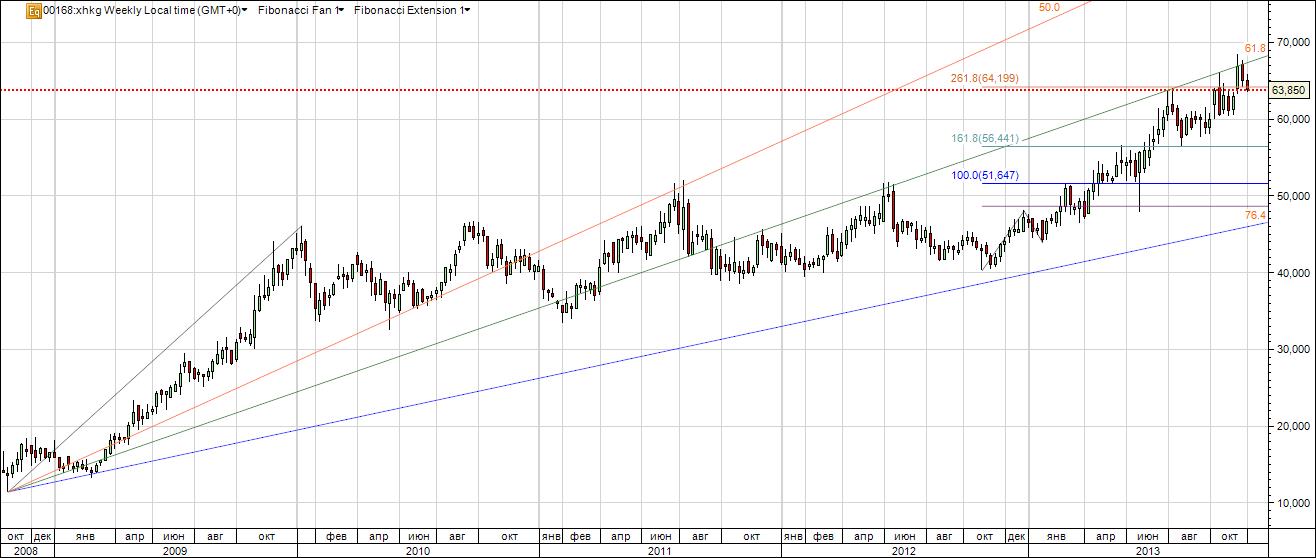Click the 2009 year label on time axis
Image resolution: width=1316 pixels, height=558 pixels.
coord(175,550)
